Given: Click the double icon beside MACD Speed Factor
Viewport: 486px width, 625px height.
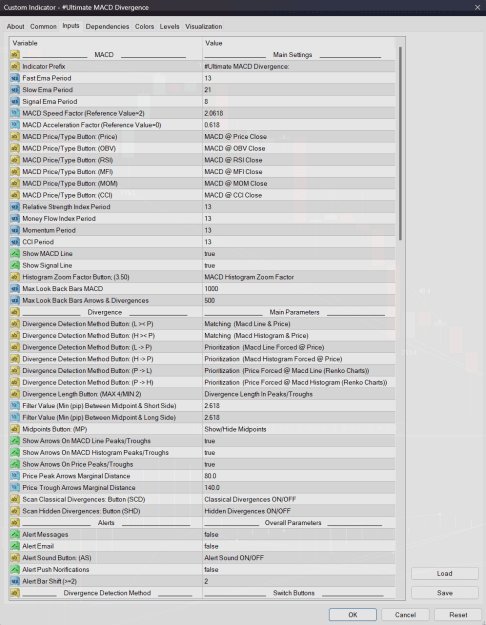Looking at the screenshot, I should click(15, 113).
